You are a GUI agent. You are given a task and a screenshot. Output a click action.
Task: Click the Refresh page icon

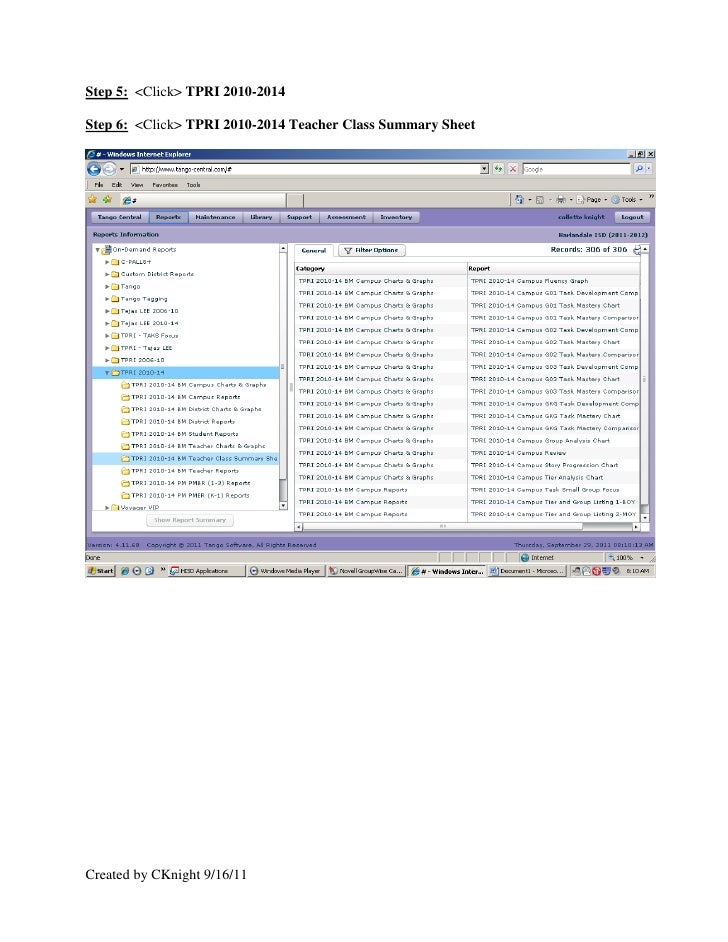(x=498, y=169)
